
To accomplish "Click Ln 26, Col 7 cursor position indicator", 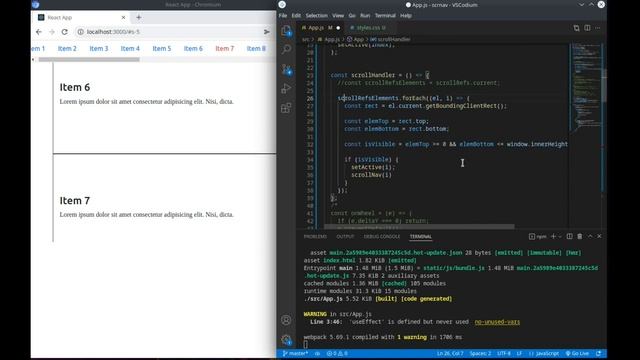I will 450,353.
